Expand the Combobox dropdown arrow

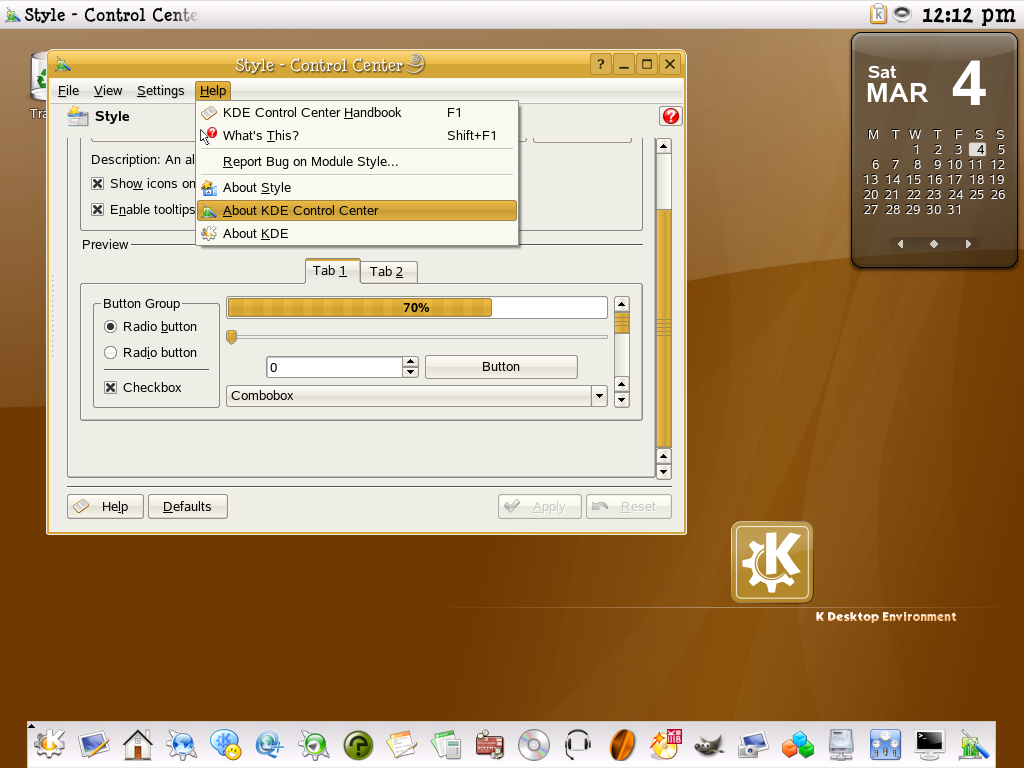pos(599,396)
